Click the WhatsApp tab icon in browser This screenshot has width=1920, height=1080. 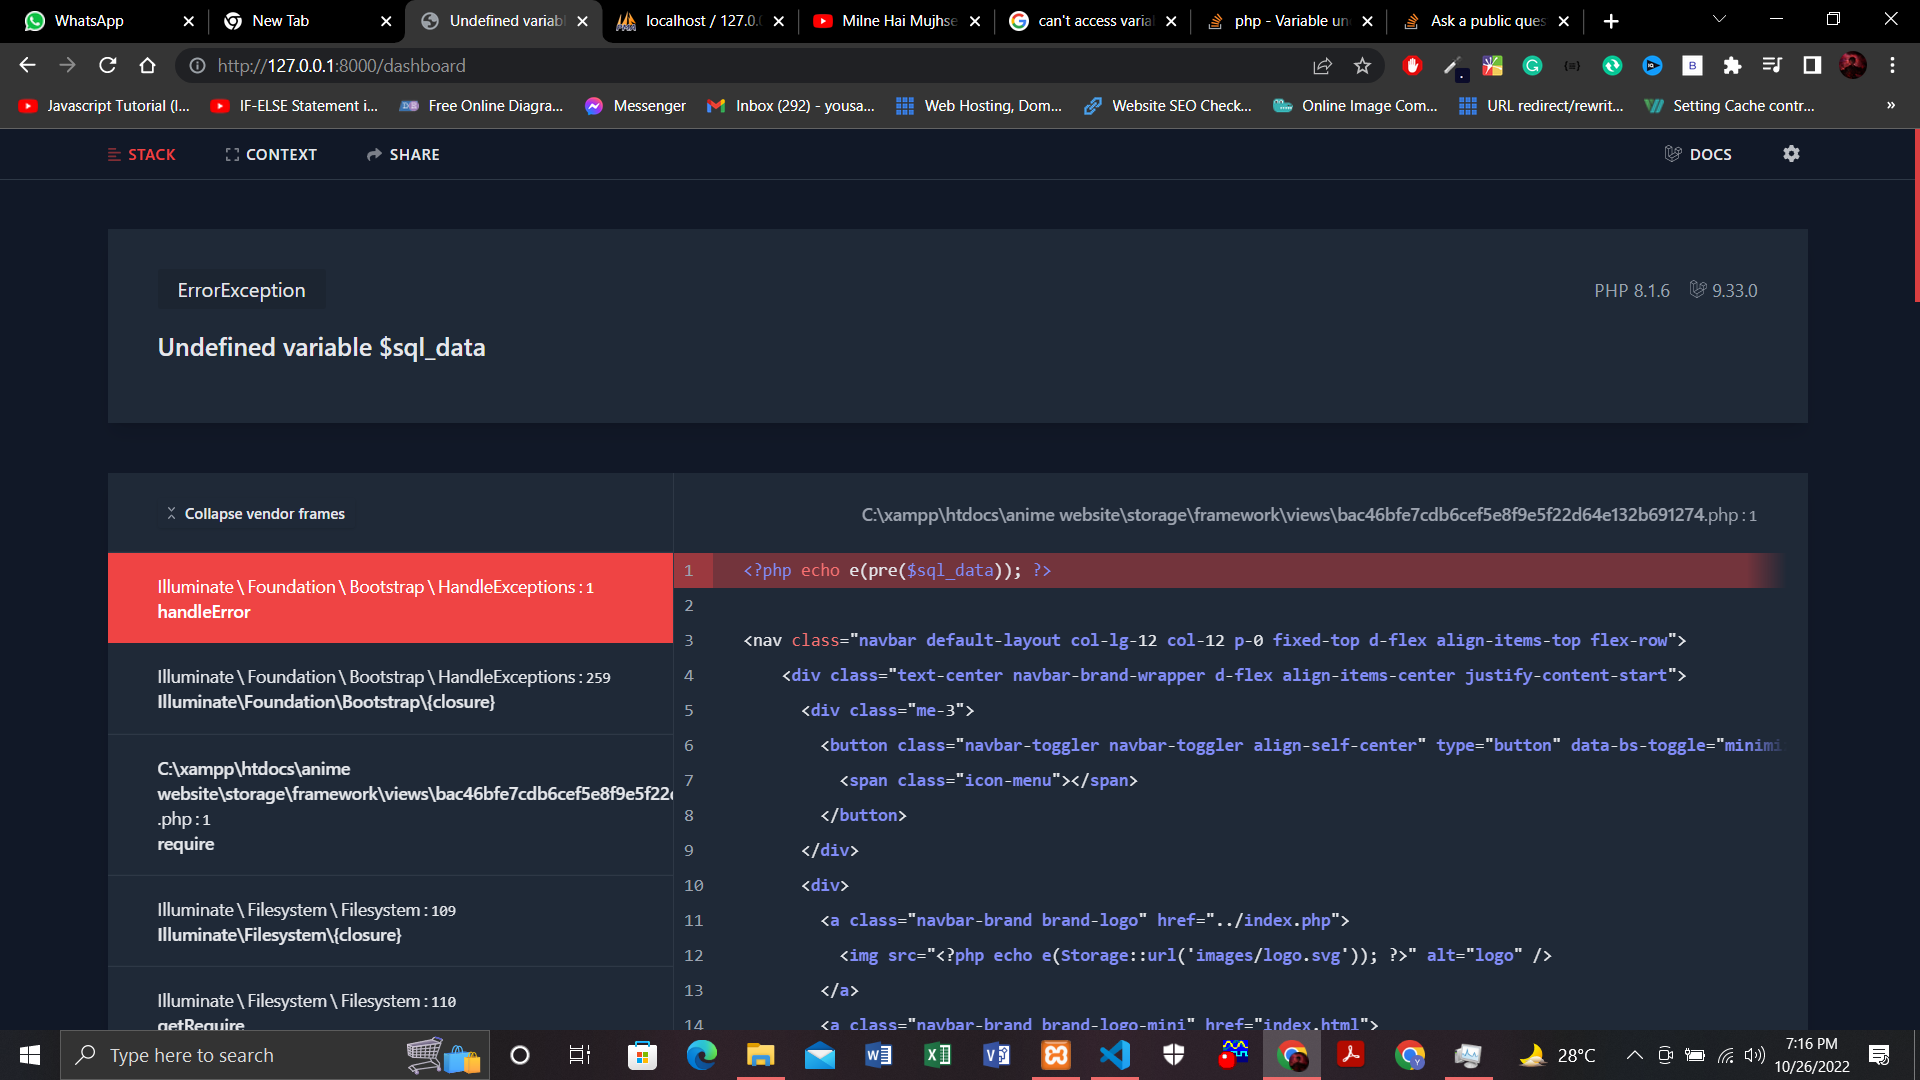coord(36,21)
